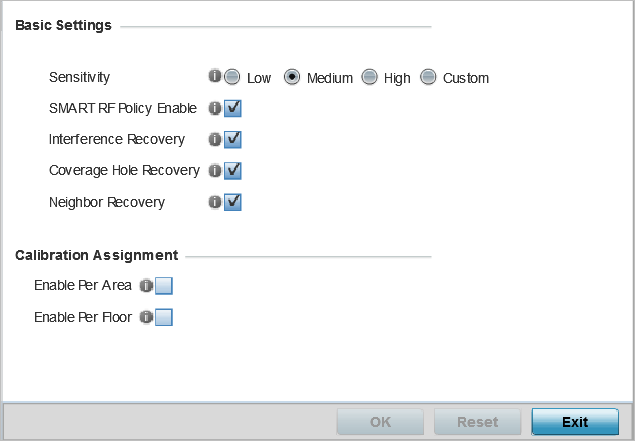The height and width of the screenshot is (441, 635).
Task: Check the Enable Per Floor box
Action: tap(164, 317)
